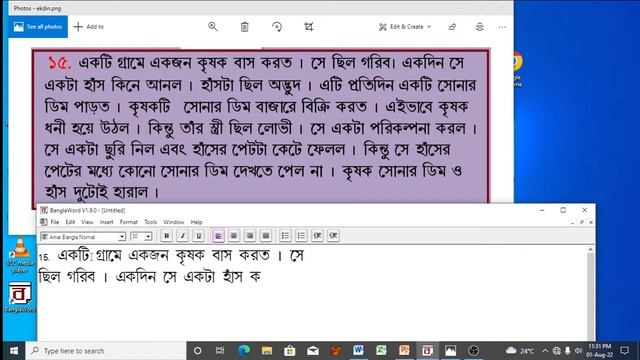Open the Window menu in BanglaWord
The height and width of the screenshot is (360, 640).
[173, 222]
